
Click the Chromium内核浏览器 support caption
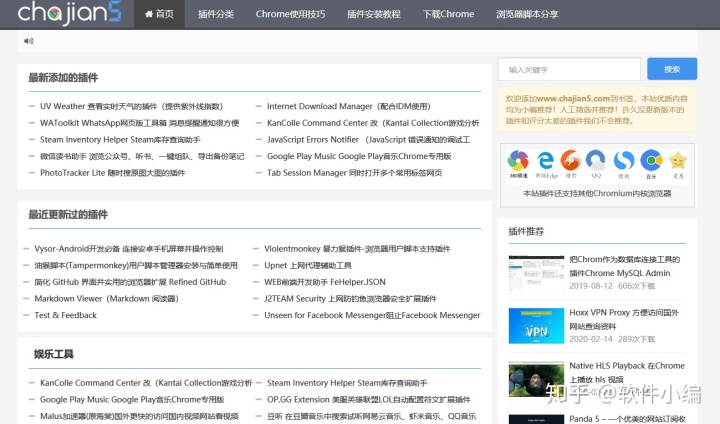tap(597, 193)
